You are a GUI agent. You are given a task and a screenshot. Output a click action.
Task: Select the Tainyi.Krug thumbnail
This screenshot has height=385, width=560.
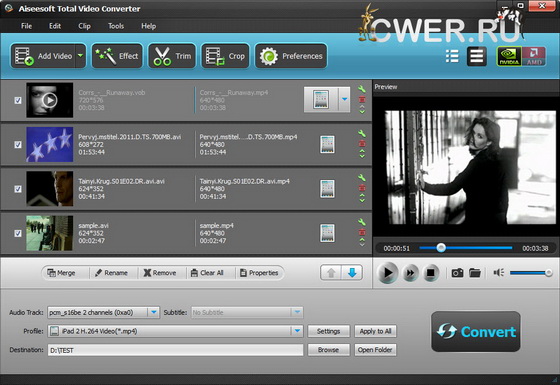(x=50, y=189)
